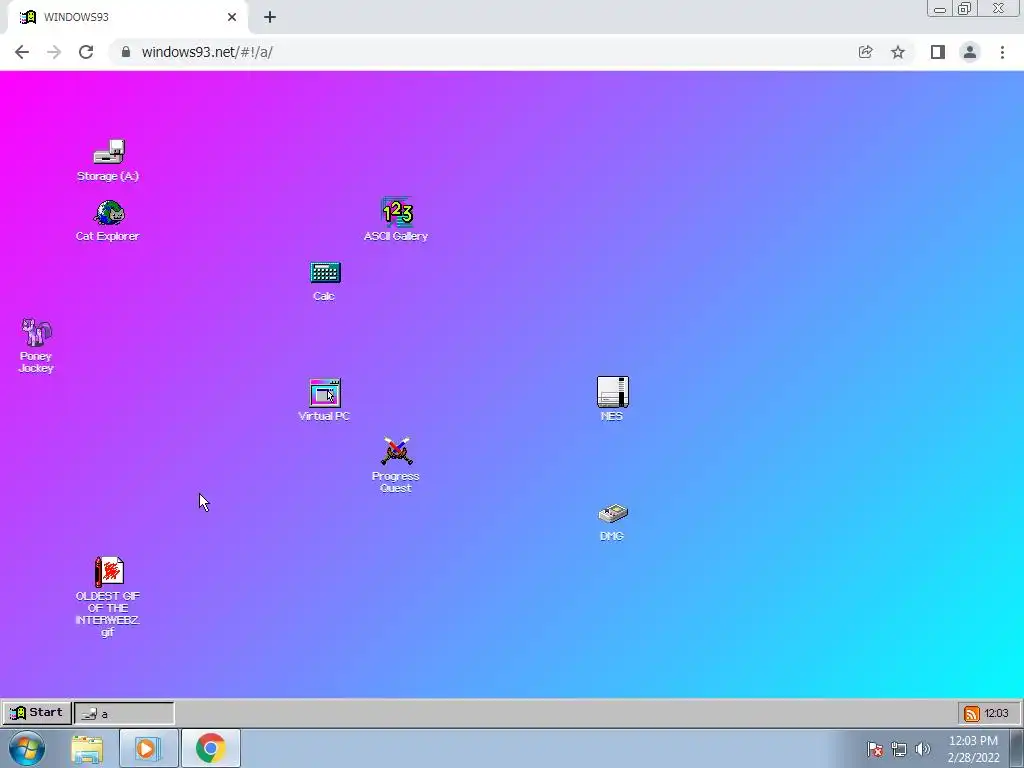Open a new browser tab
Image resolution: width=1024 pixels, height=768 pixels.
tap(270, 17)
